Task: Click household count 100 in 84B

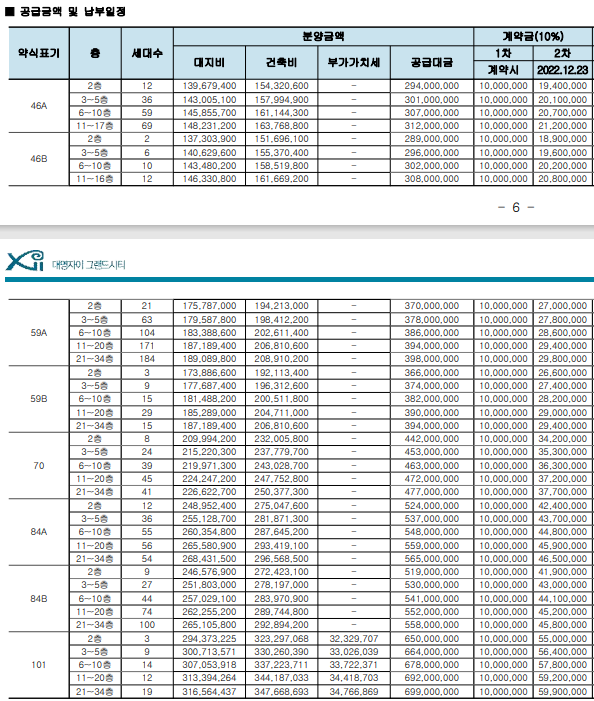Action: (147, 625)
